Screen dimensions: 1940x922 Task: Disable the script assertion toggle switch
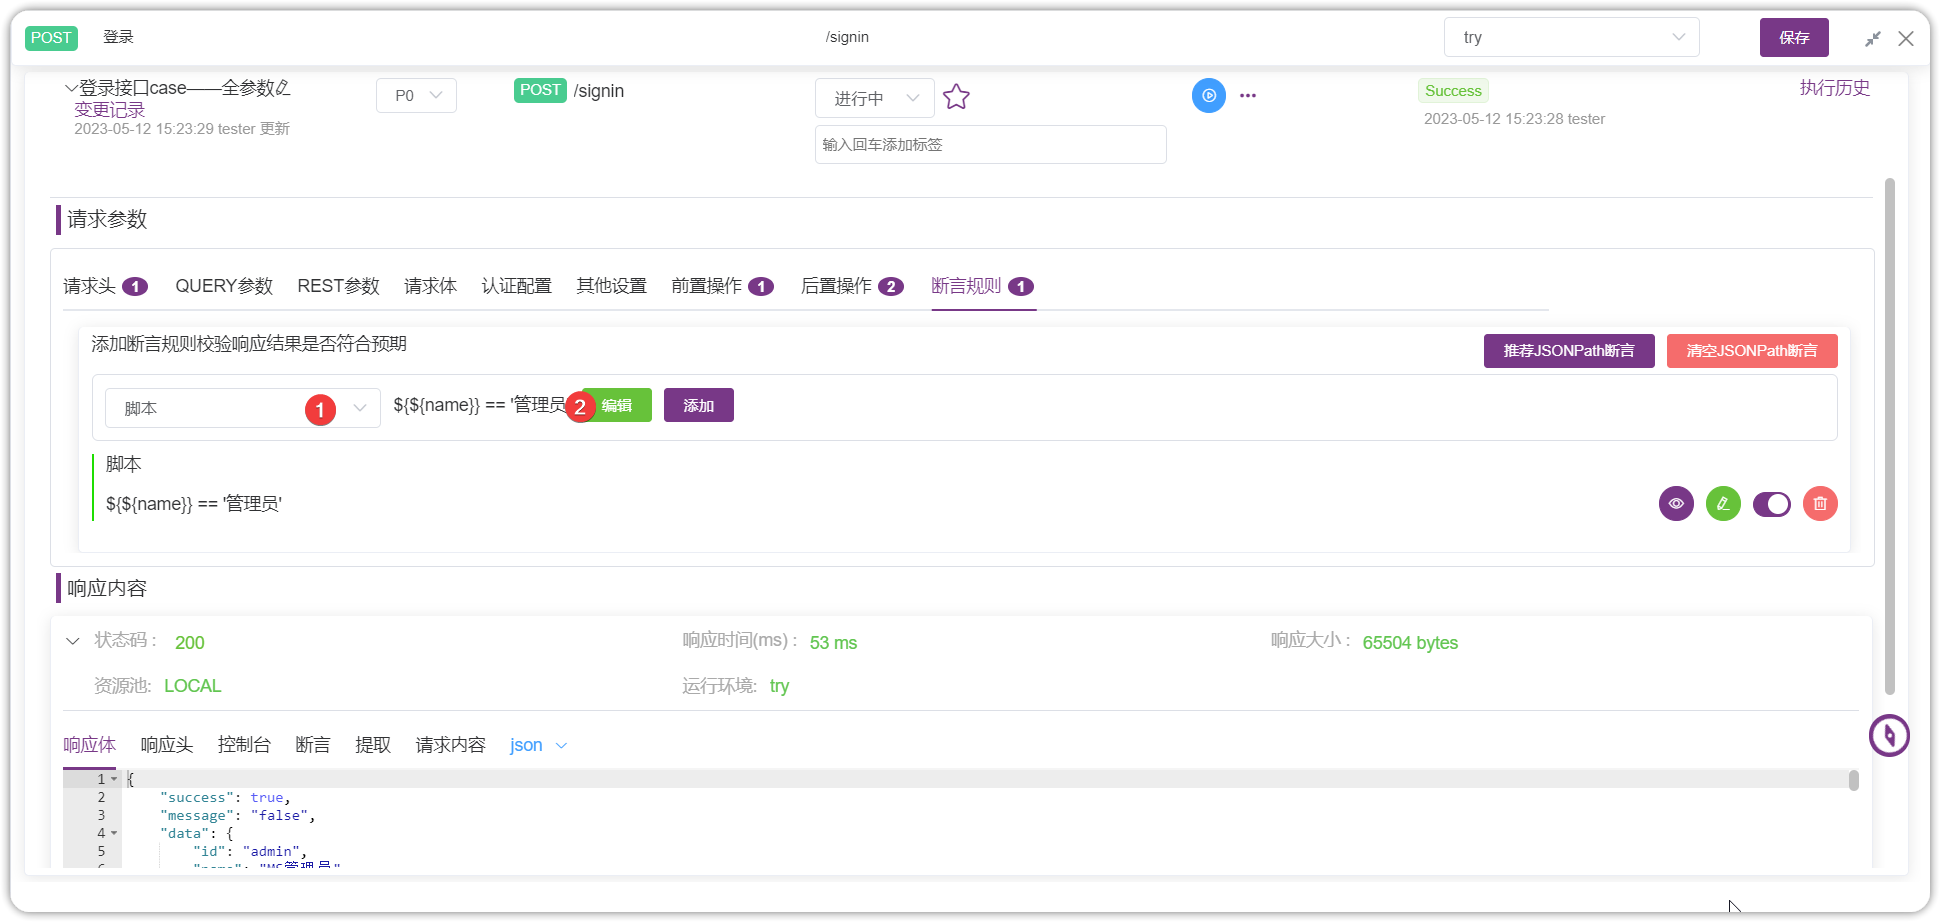pos(1771,504)
